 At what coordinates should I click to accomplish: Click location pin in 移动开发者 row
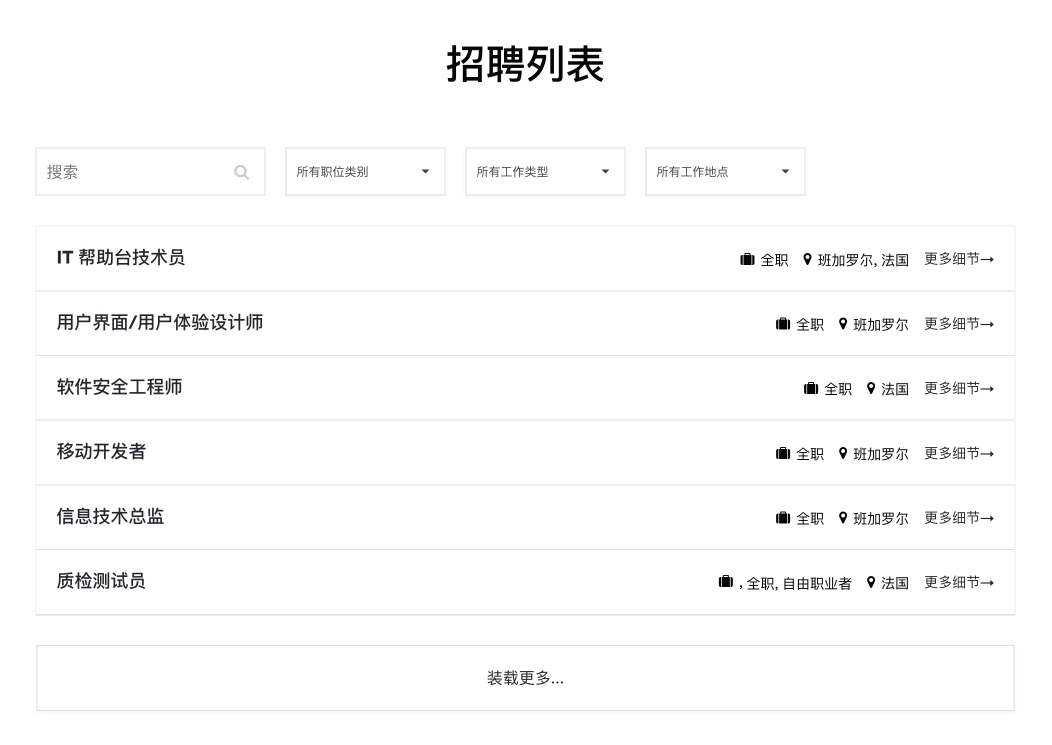click(x=843, y=454)
